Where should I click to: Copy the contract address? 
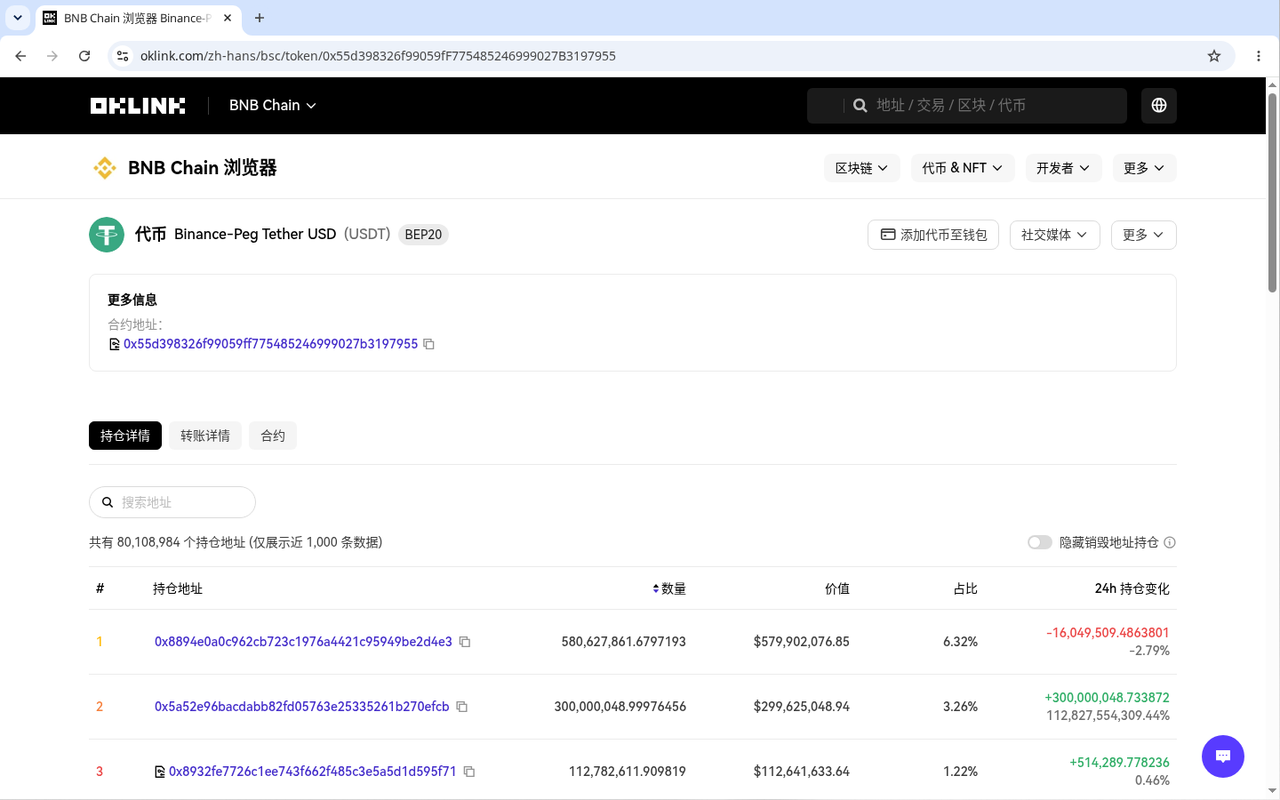tap(429, 344)
